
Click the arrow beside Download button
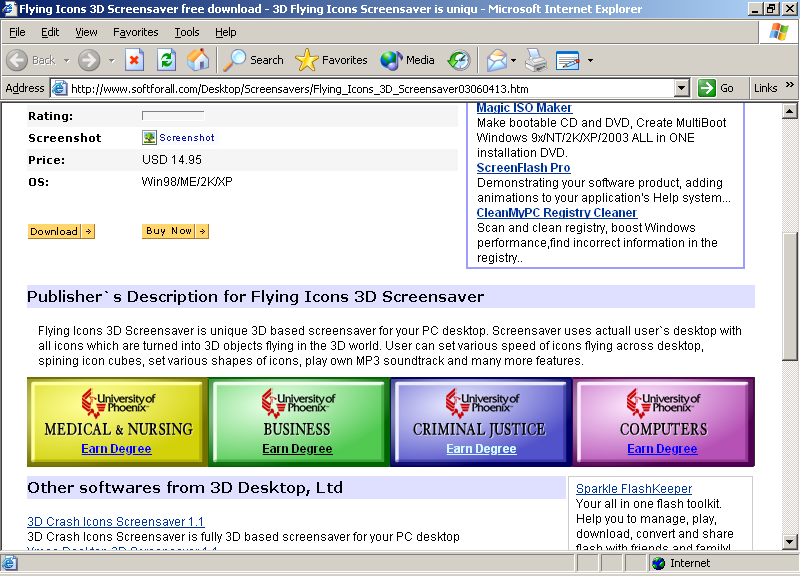[89, 231]
